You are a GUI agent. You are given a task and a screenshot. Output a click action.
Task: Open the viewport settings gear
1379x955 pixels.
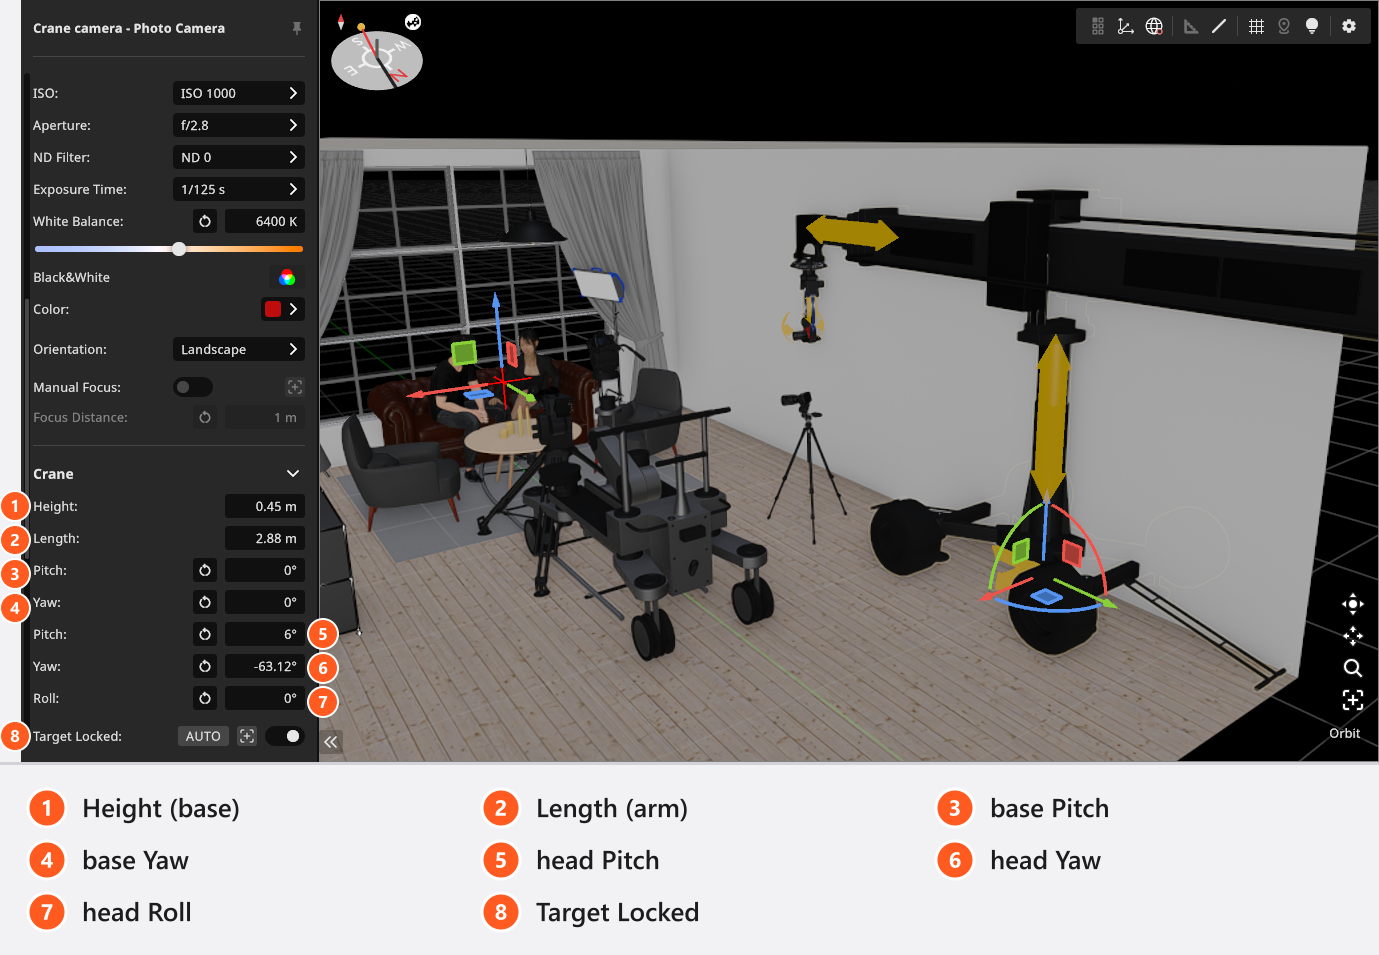pos(1349,26)
